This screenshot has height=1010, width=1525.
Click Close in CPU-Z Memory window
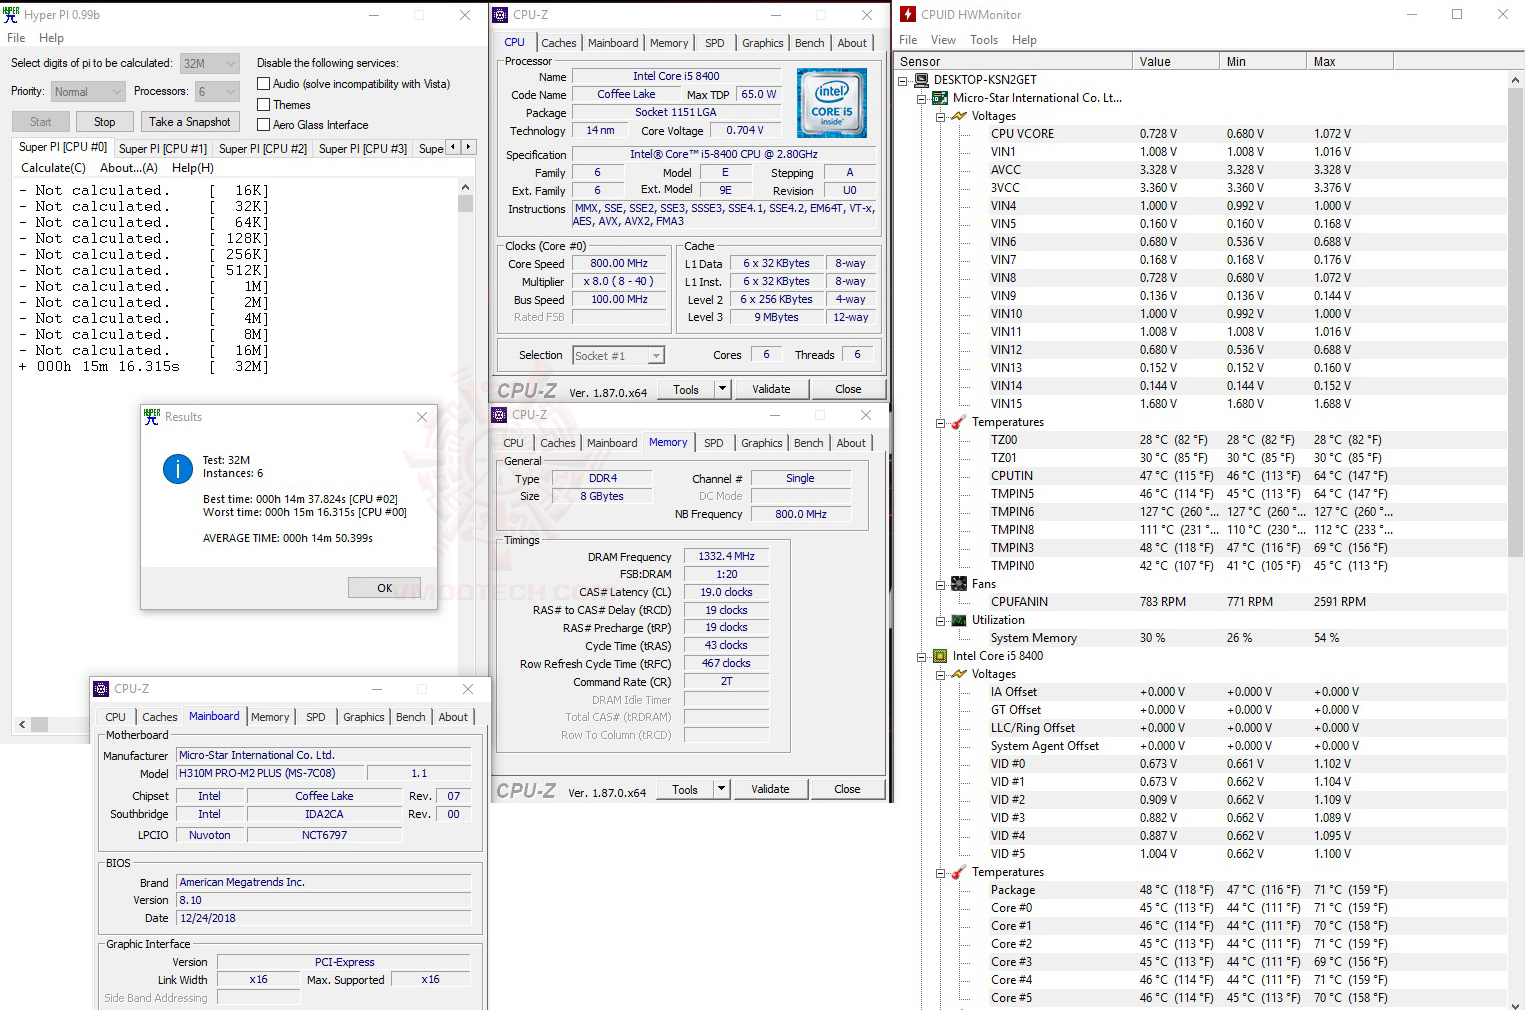pyautogui.click(x=847, y=789)
